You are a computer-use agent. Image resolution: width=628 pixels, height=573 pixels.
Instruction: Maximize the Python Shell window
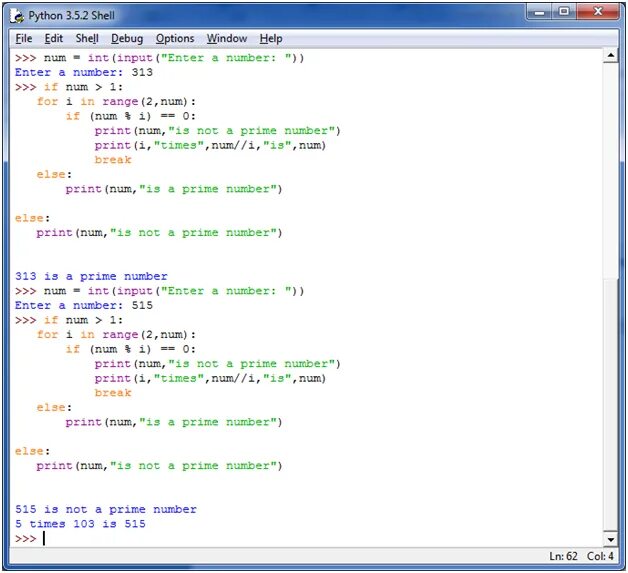(x=564, y=12)
